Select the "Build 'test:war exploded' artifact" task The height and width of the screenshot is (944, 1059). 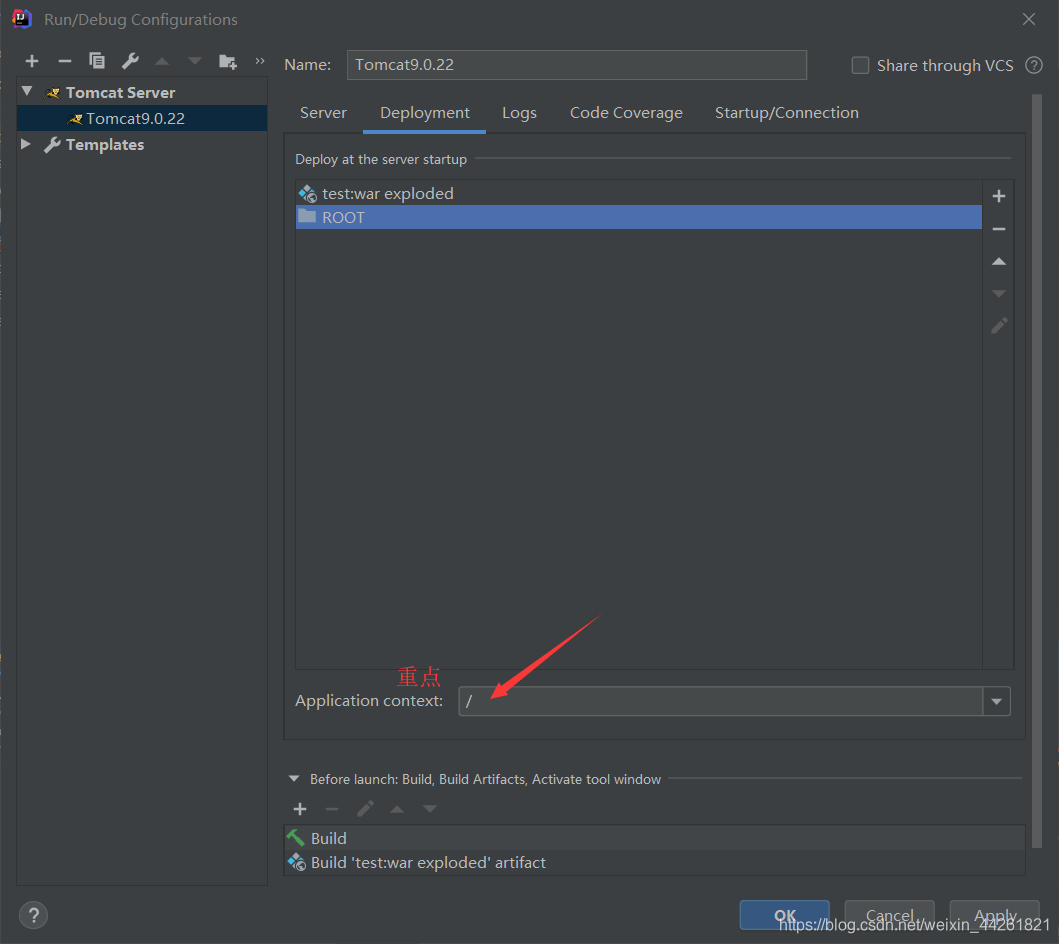click(654, 863)
